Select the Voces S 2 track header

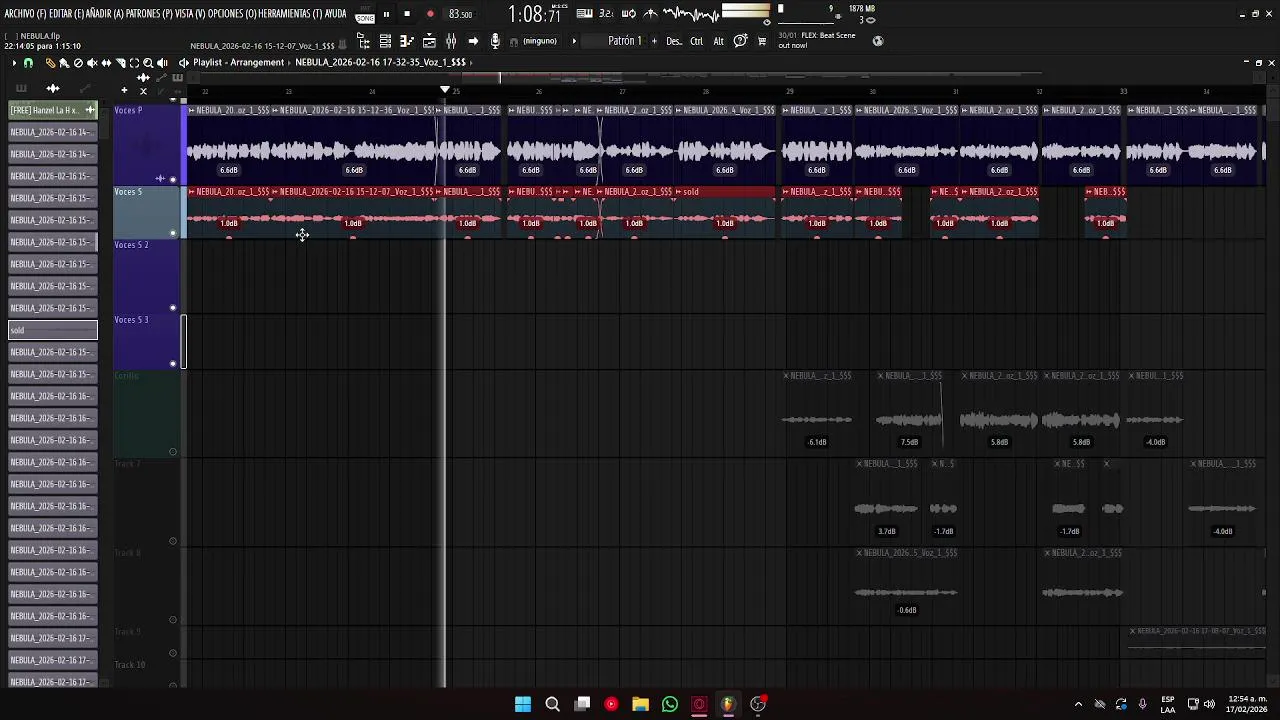(x=146, y=276)
